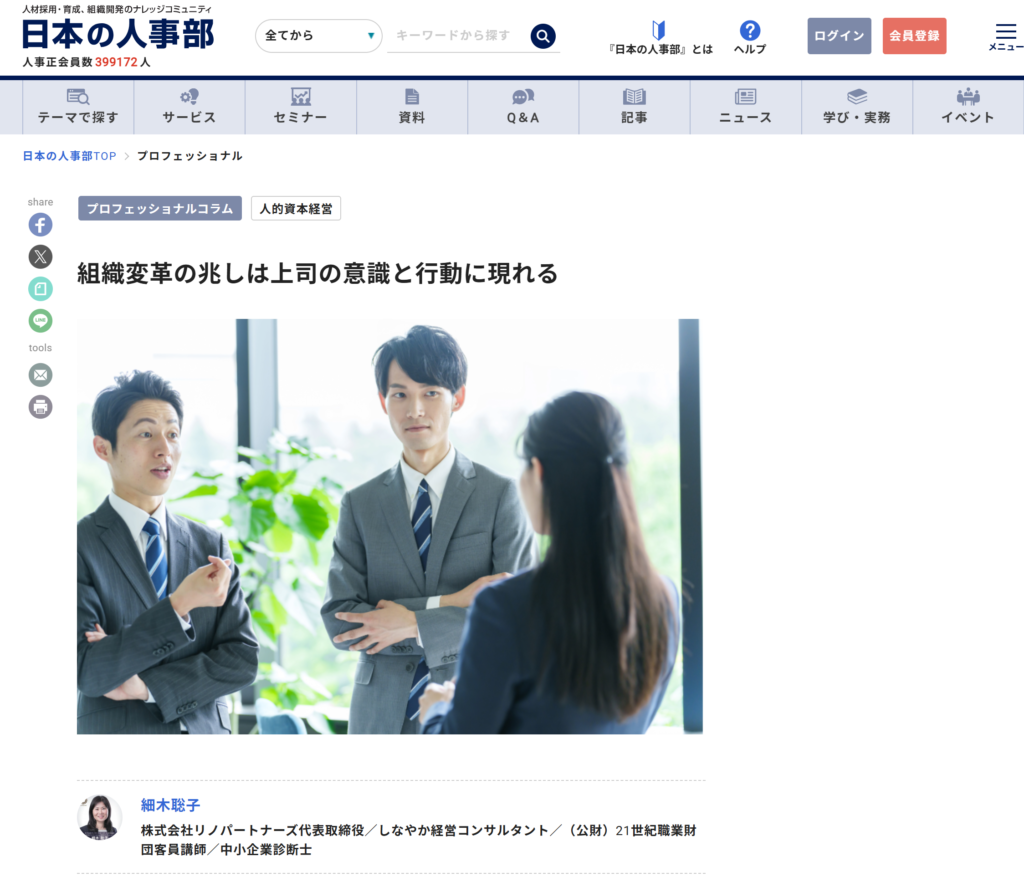Screen dimensions: 1024x877
Task: Share article on Facebook
Action: [40, 225]
